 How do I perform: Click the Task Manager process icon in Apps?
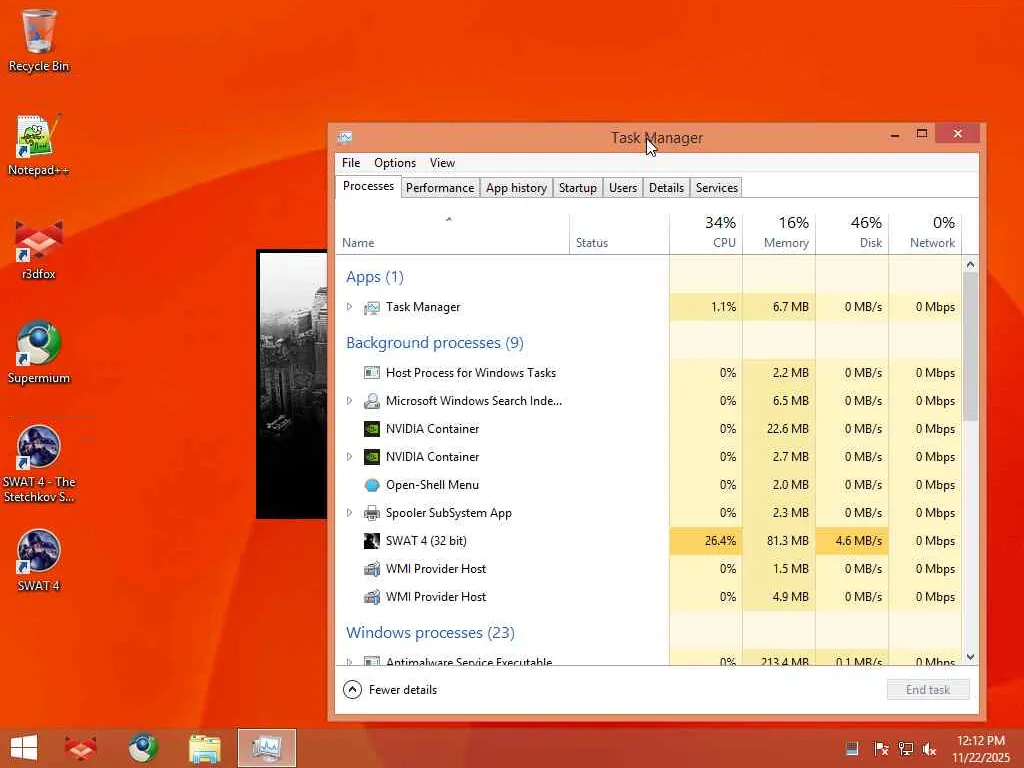click(372, 307)
